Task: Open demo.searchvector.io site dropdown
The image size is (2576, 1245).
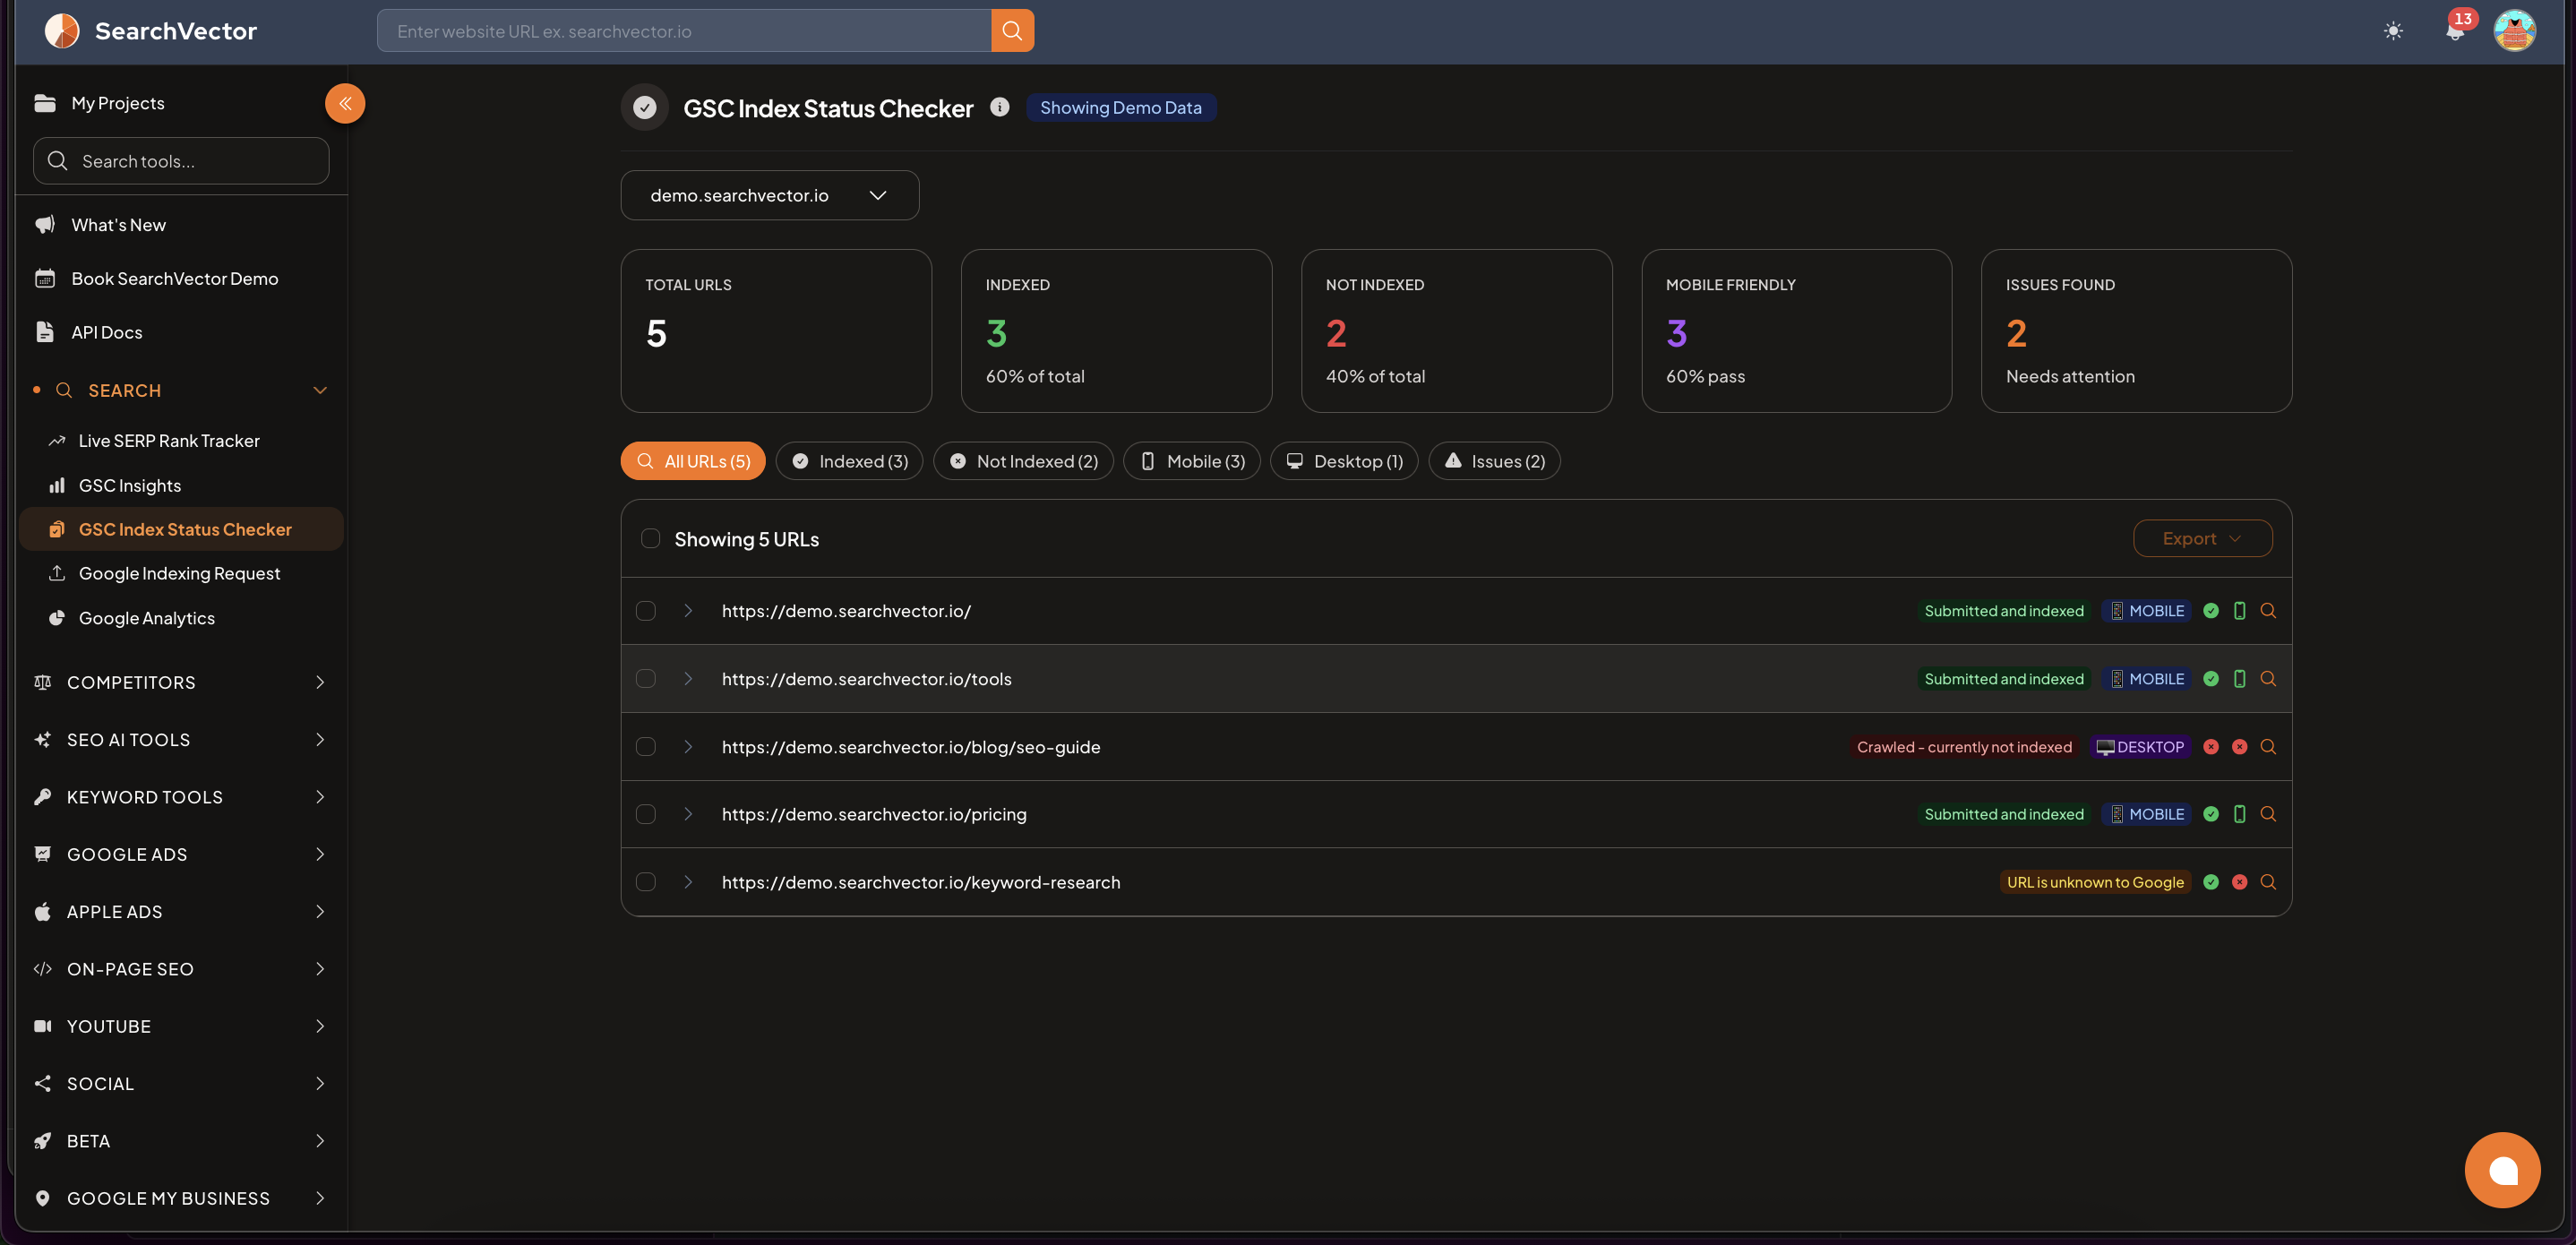Action: 769,195
